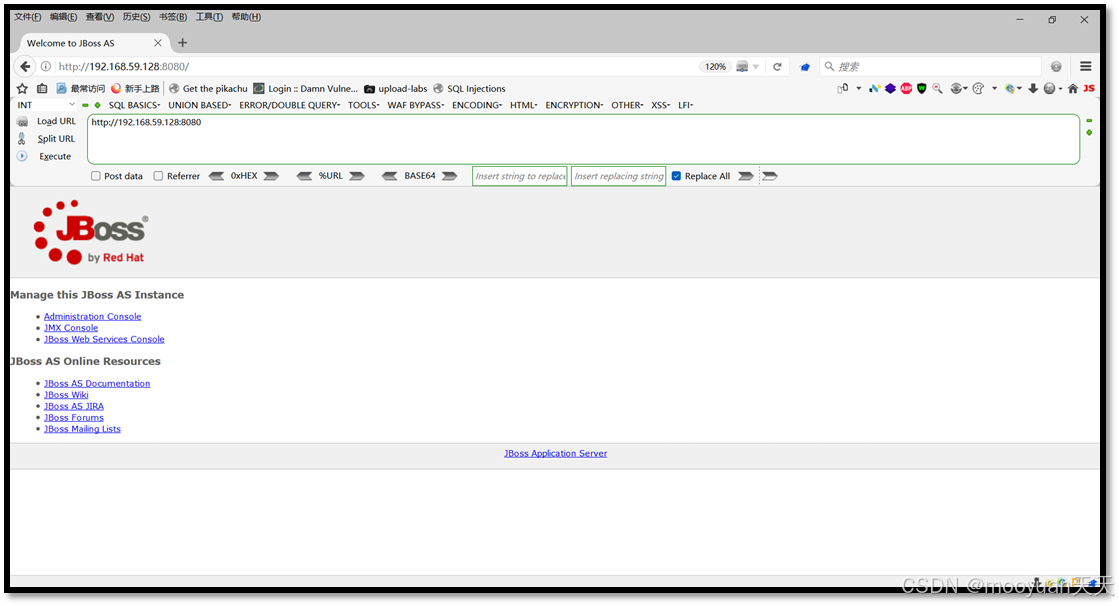
Task: Expand the UNION BASED menu
Action: (x=200, y=105)
